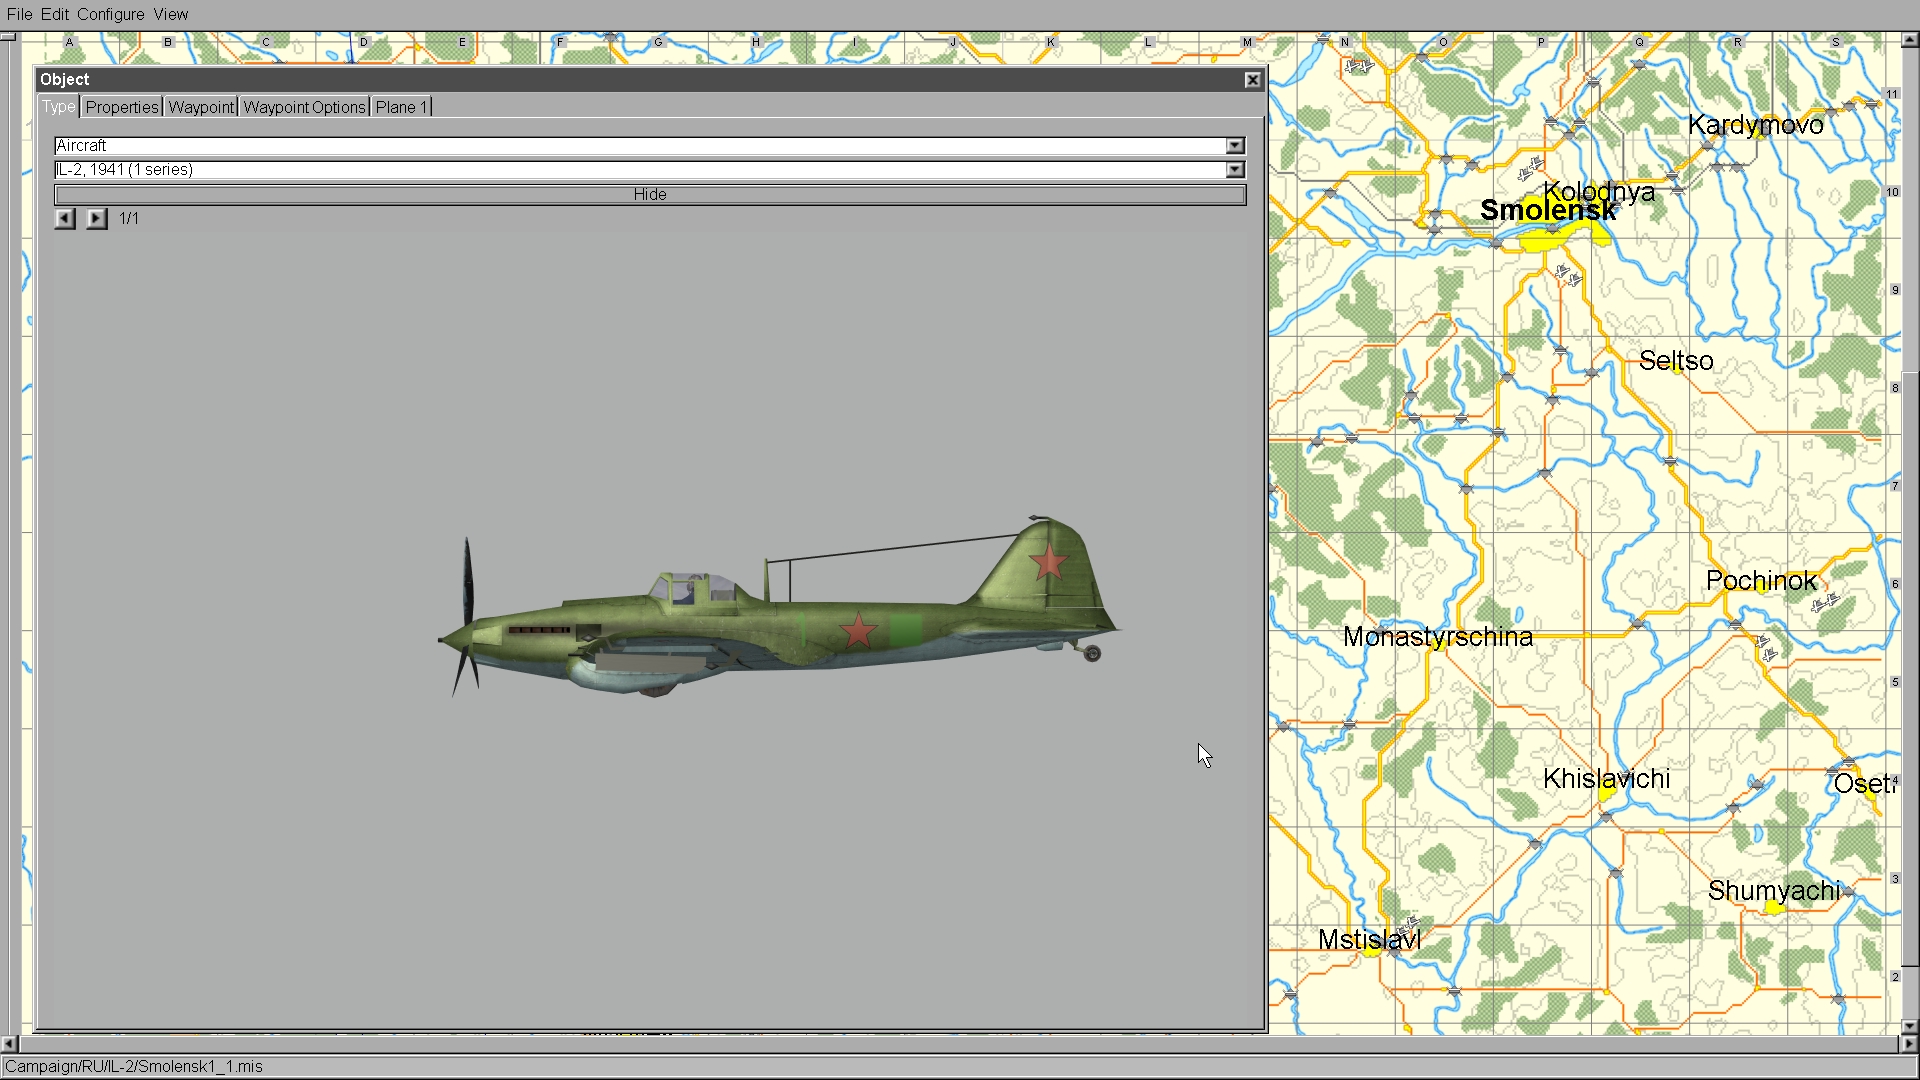Click the airfield icon near Mstislavl

coord(1410,923)
